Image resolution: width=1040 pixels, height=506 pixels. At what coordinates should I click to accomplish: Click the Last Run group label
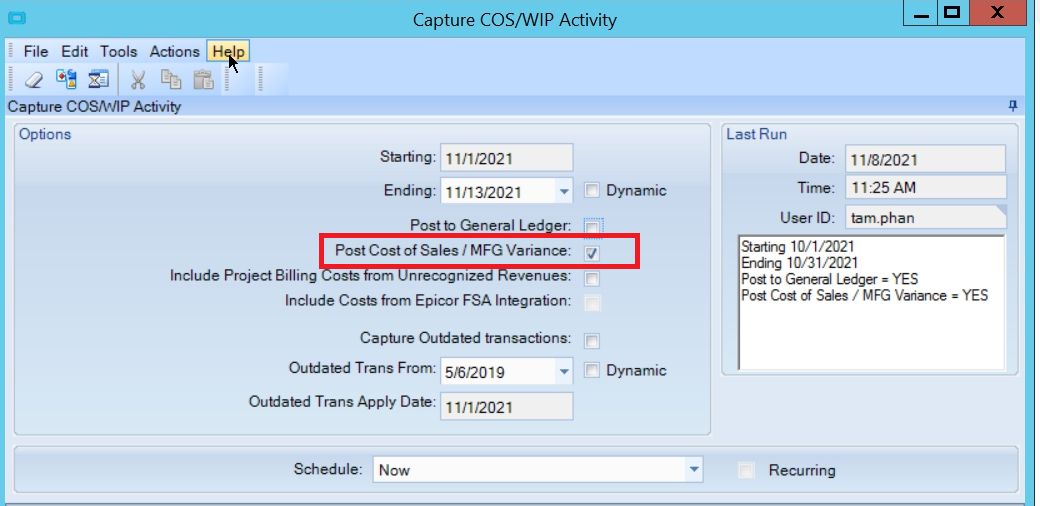click(757, 134)
